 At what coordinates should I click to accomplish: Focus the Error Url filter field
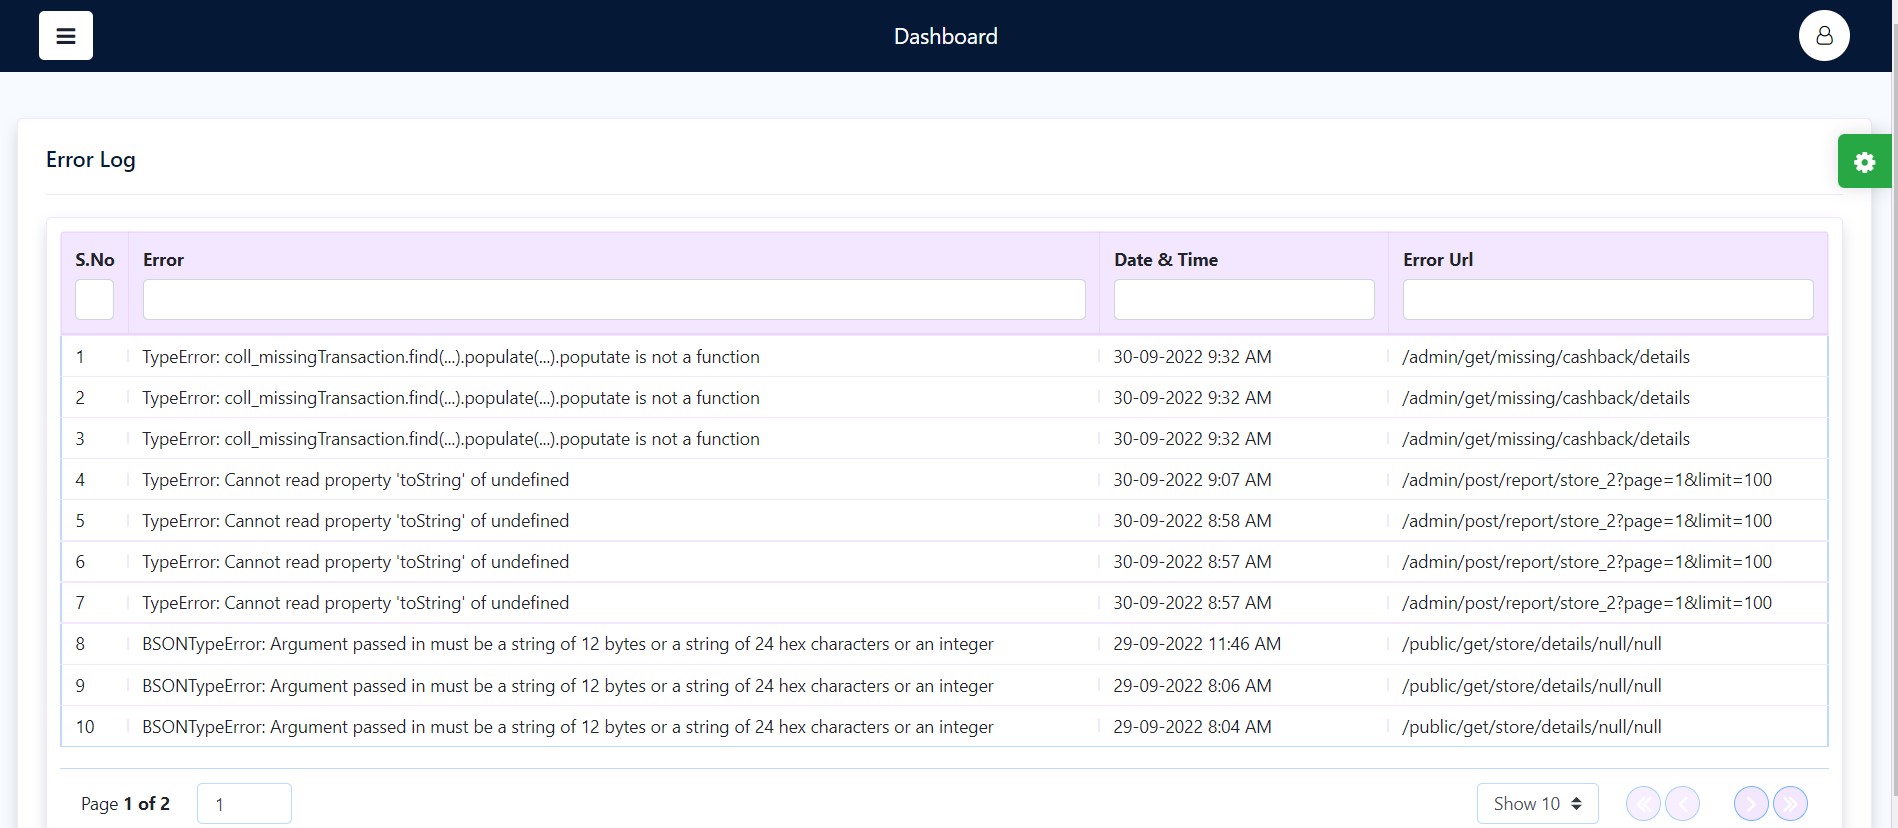[1608, 300]
